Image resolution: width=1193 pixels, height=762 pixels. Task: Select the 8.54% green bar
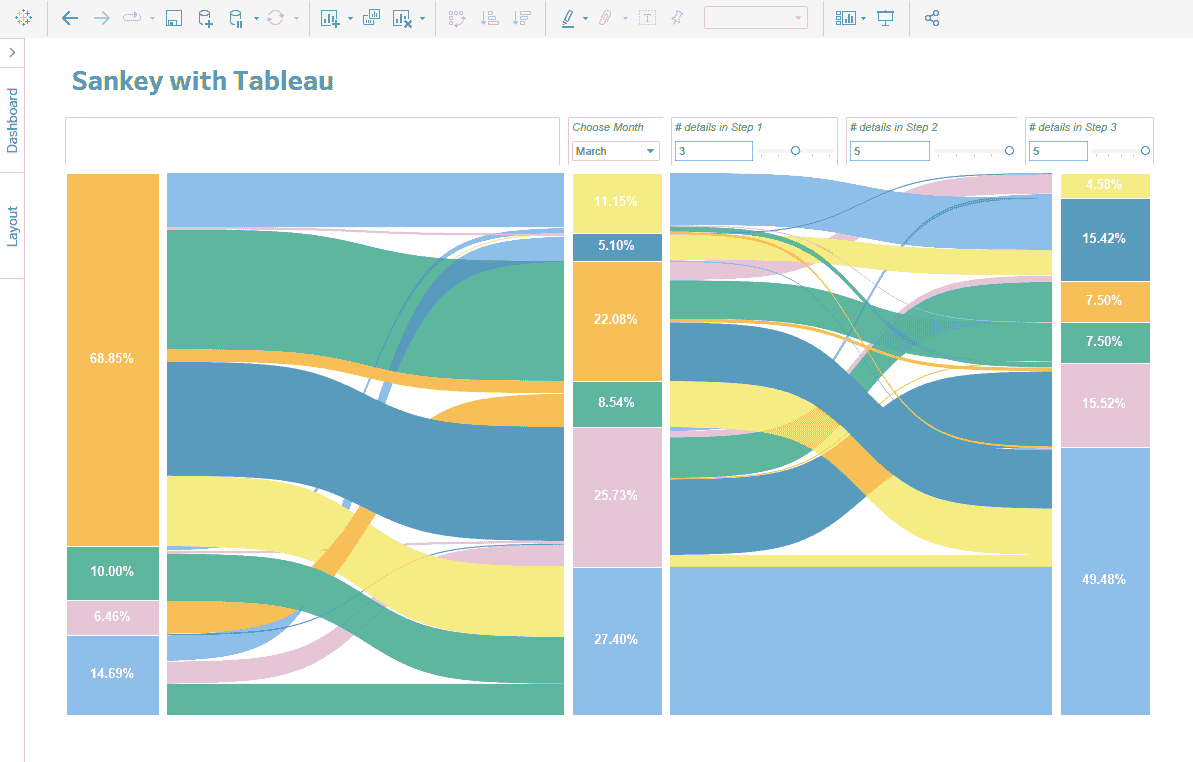coord(617,404)
